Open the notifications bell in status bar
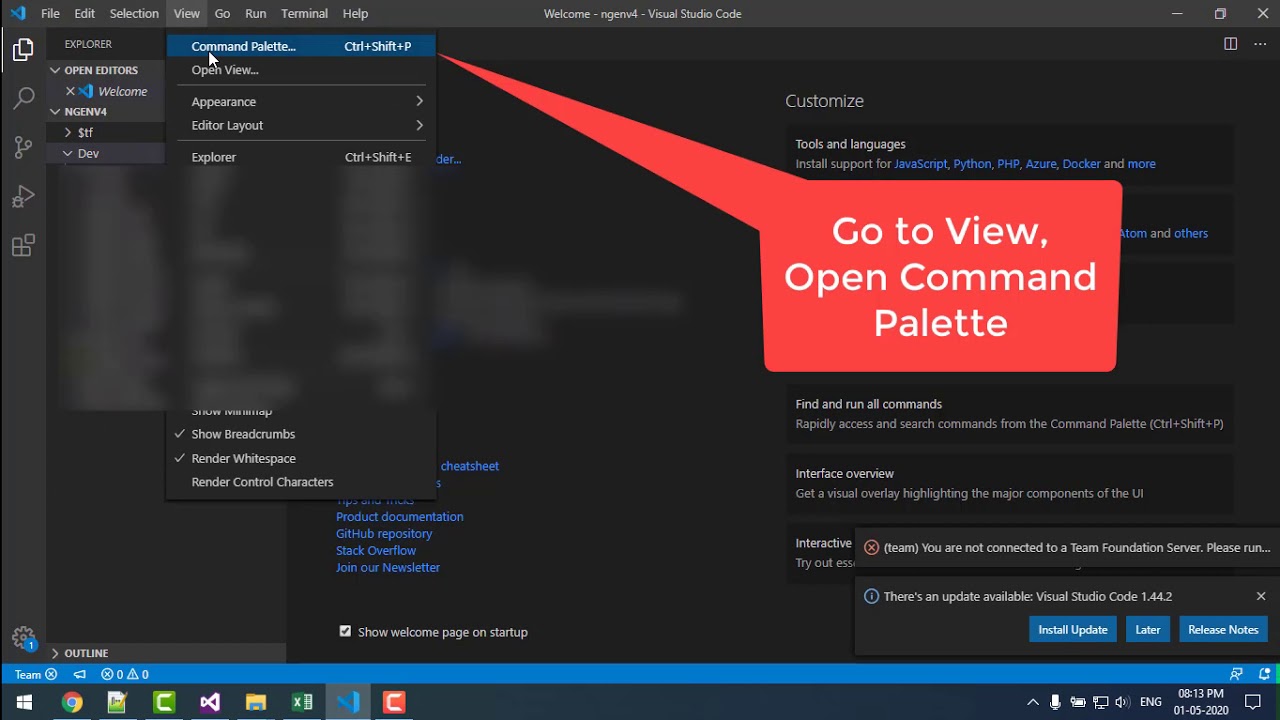The width and height of the screenshot is (1280, 720). coord(1265,674)
